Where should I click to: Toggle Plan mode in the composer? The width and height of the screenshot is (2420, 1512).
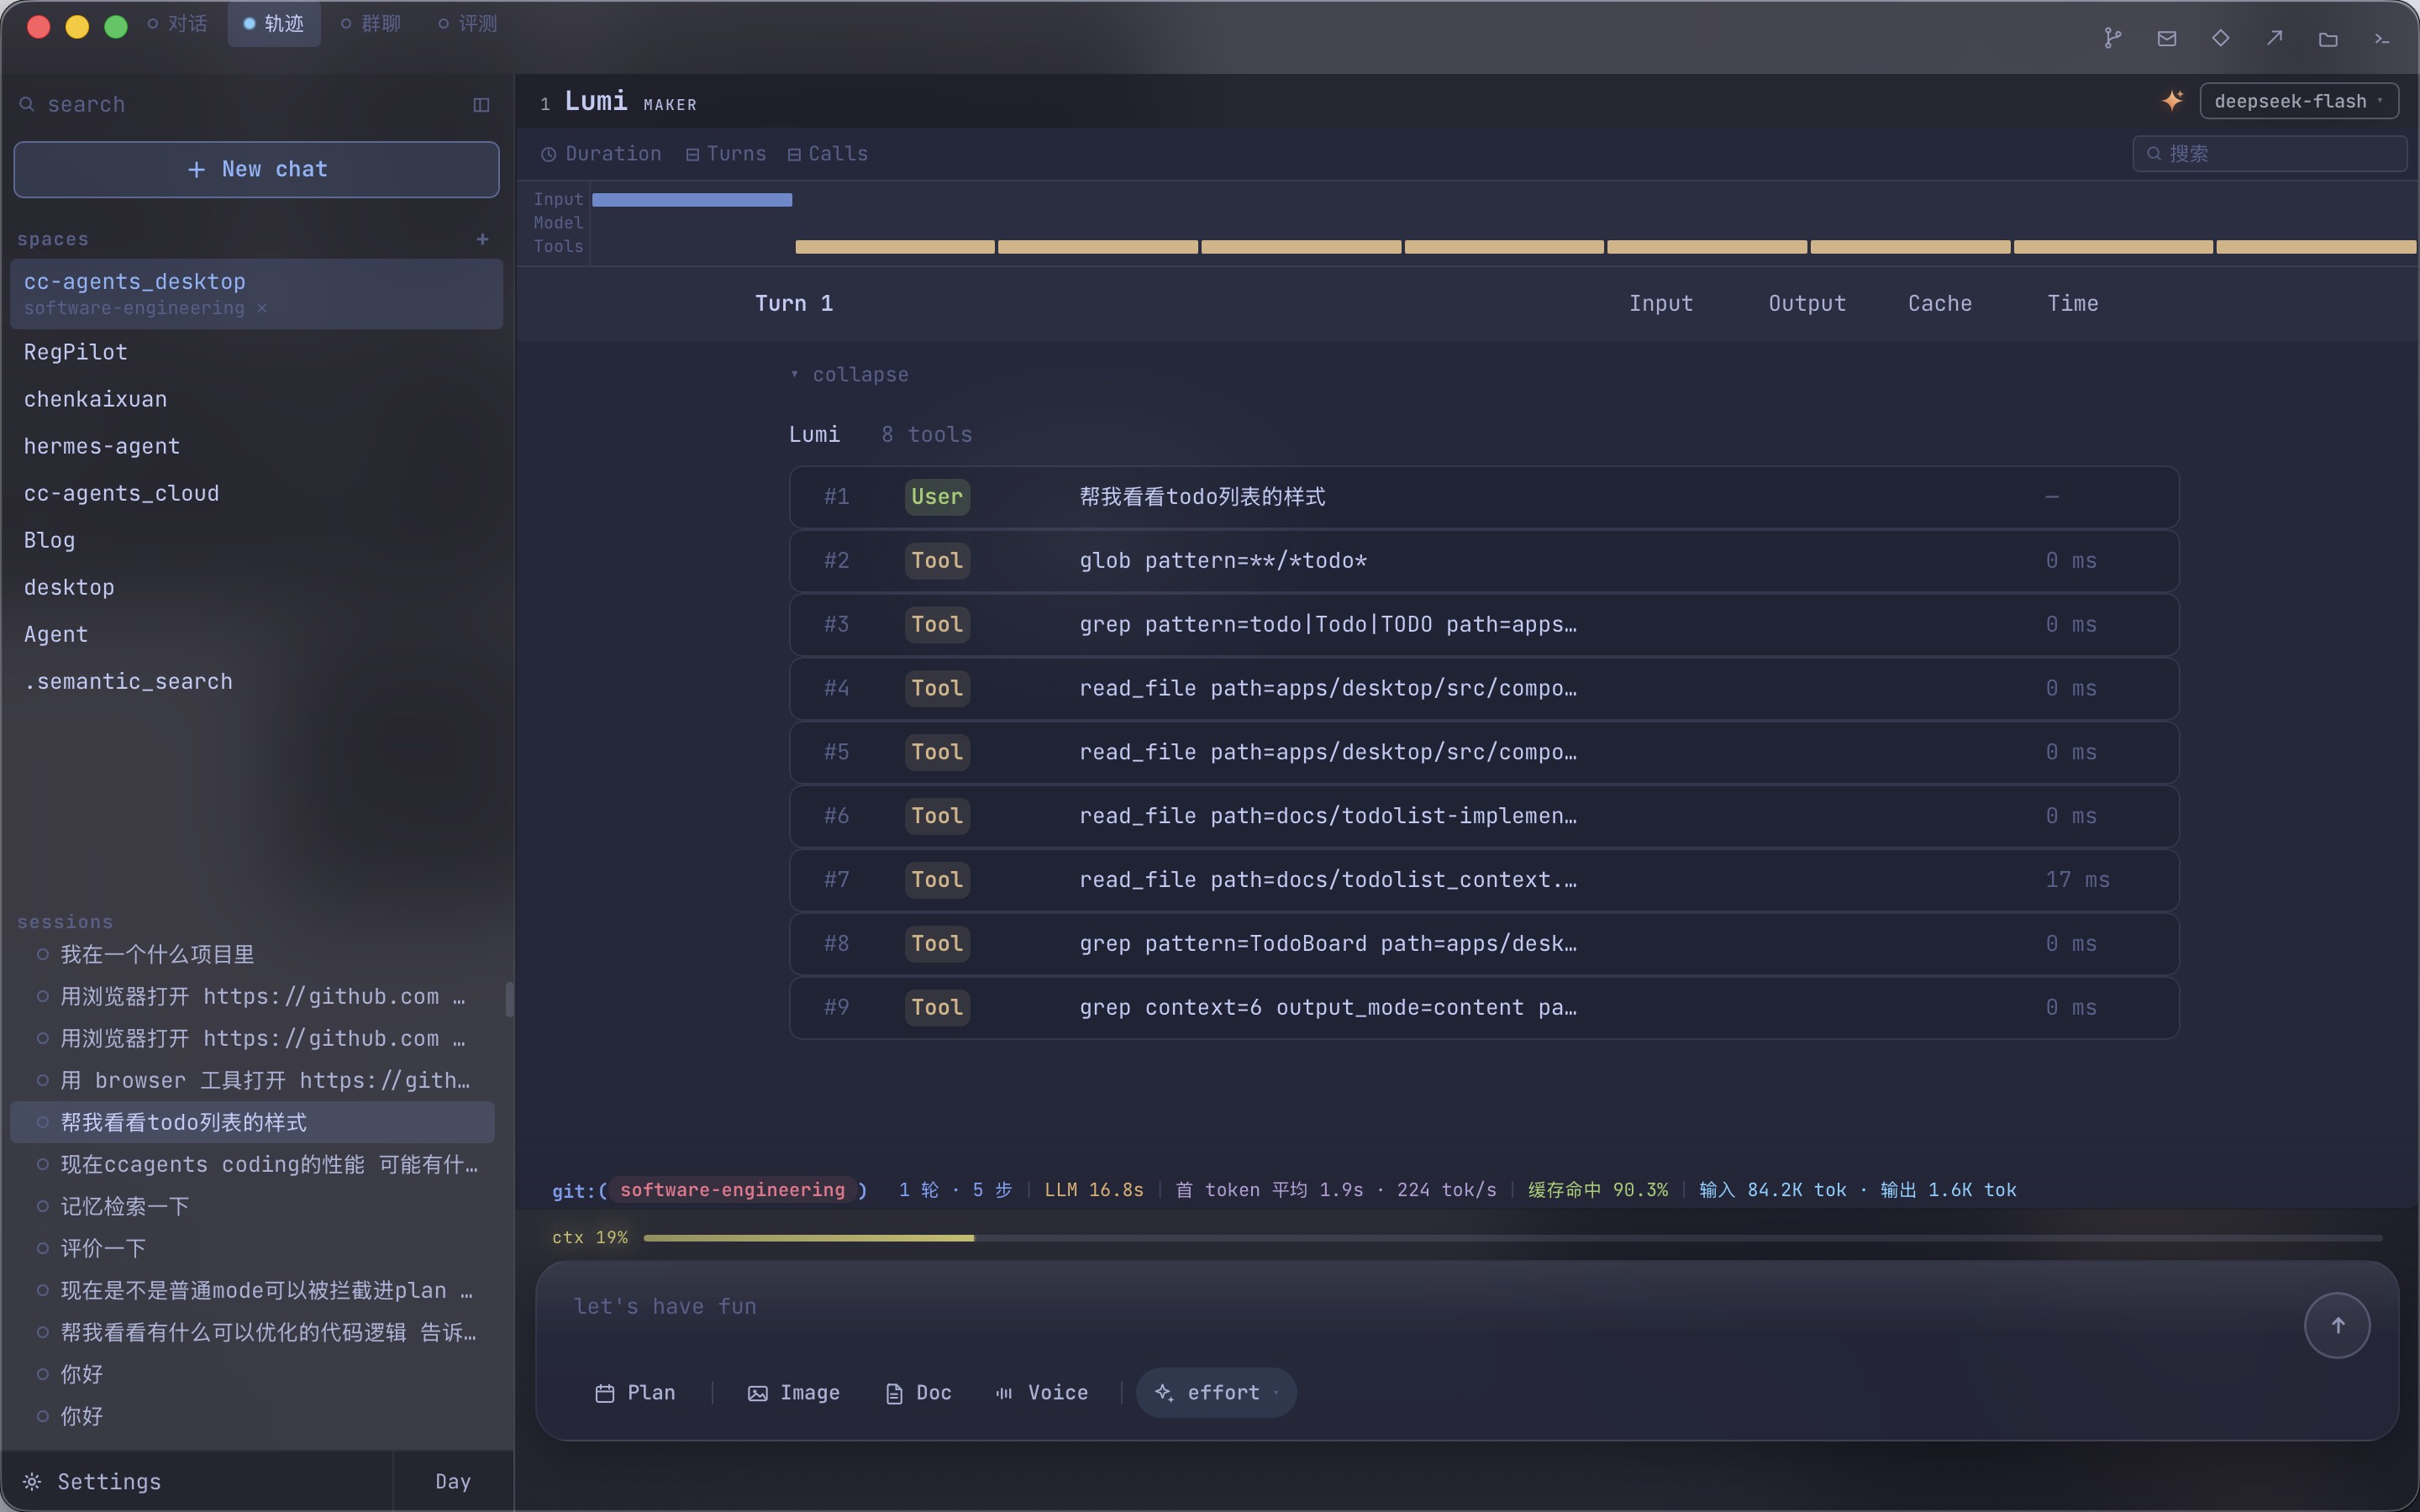[x=635, y=1392]
